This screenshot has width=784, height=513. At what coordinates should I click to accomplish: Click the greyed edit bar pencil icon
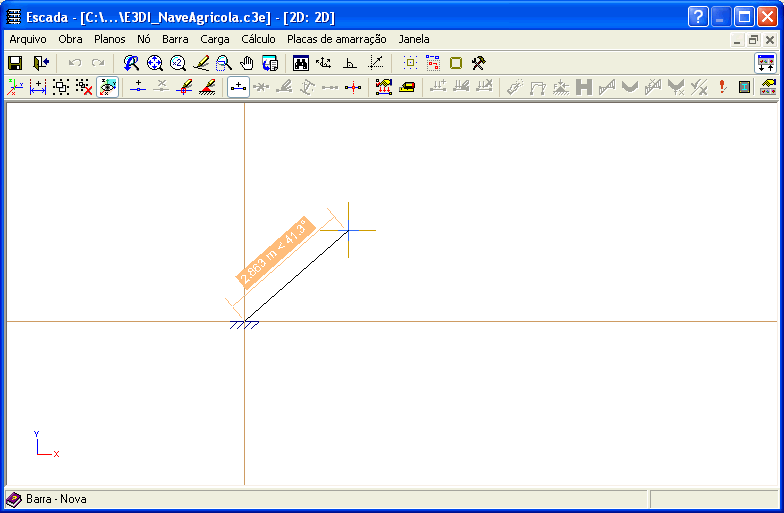pos(284,87)
